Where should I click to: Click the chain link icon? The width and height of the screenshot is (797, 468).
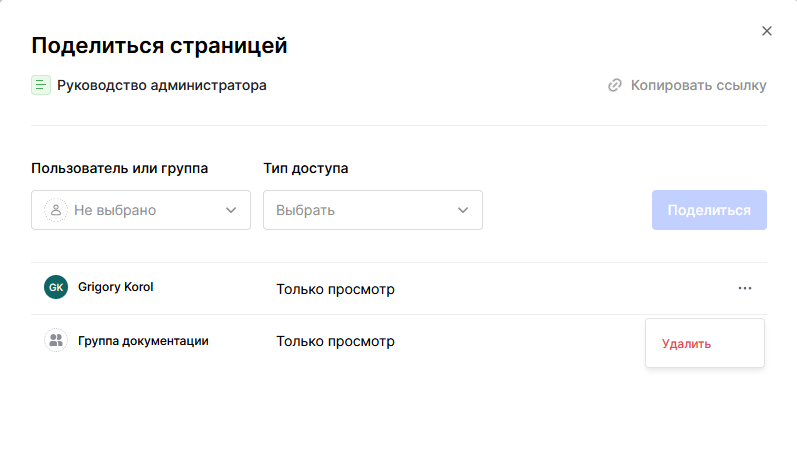pos(615,85)
